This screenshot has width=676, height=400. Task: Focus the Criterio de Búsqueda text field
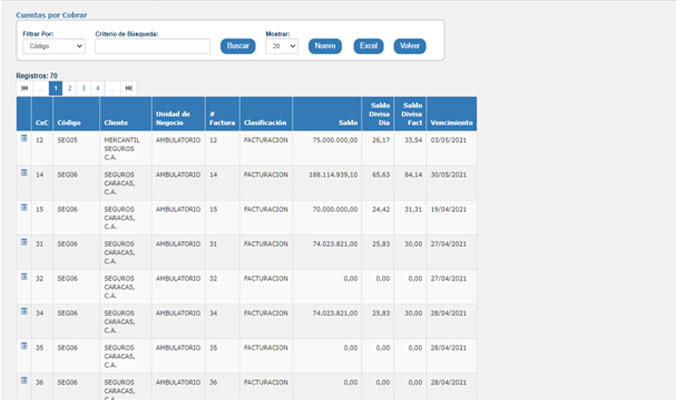[x=152, y=46]
